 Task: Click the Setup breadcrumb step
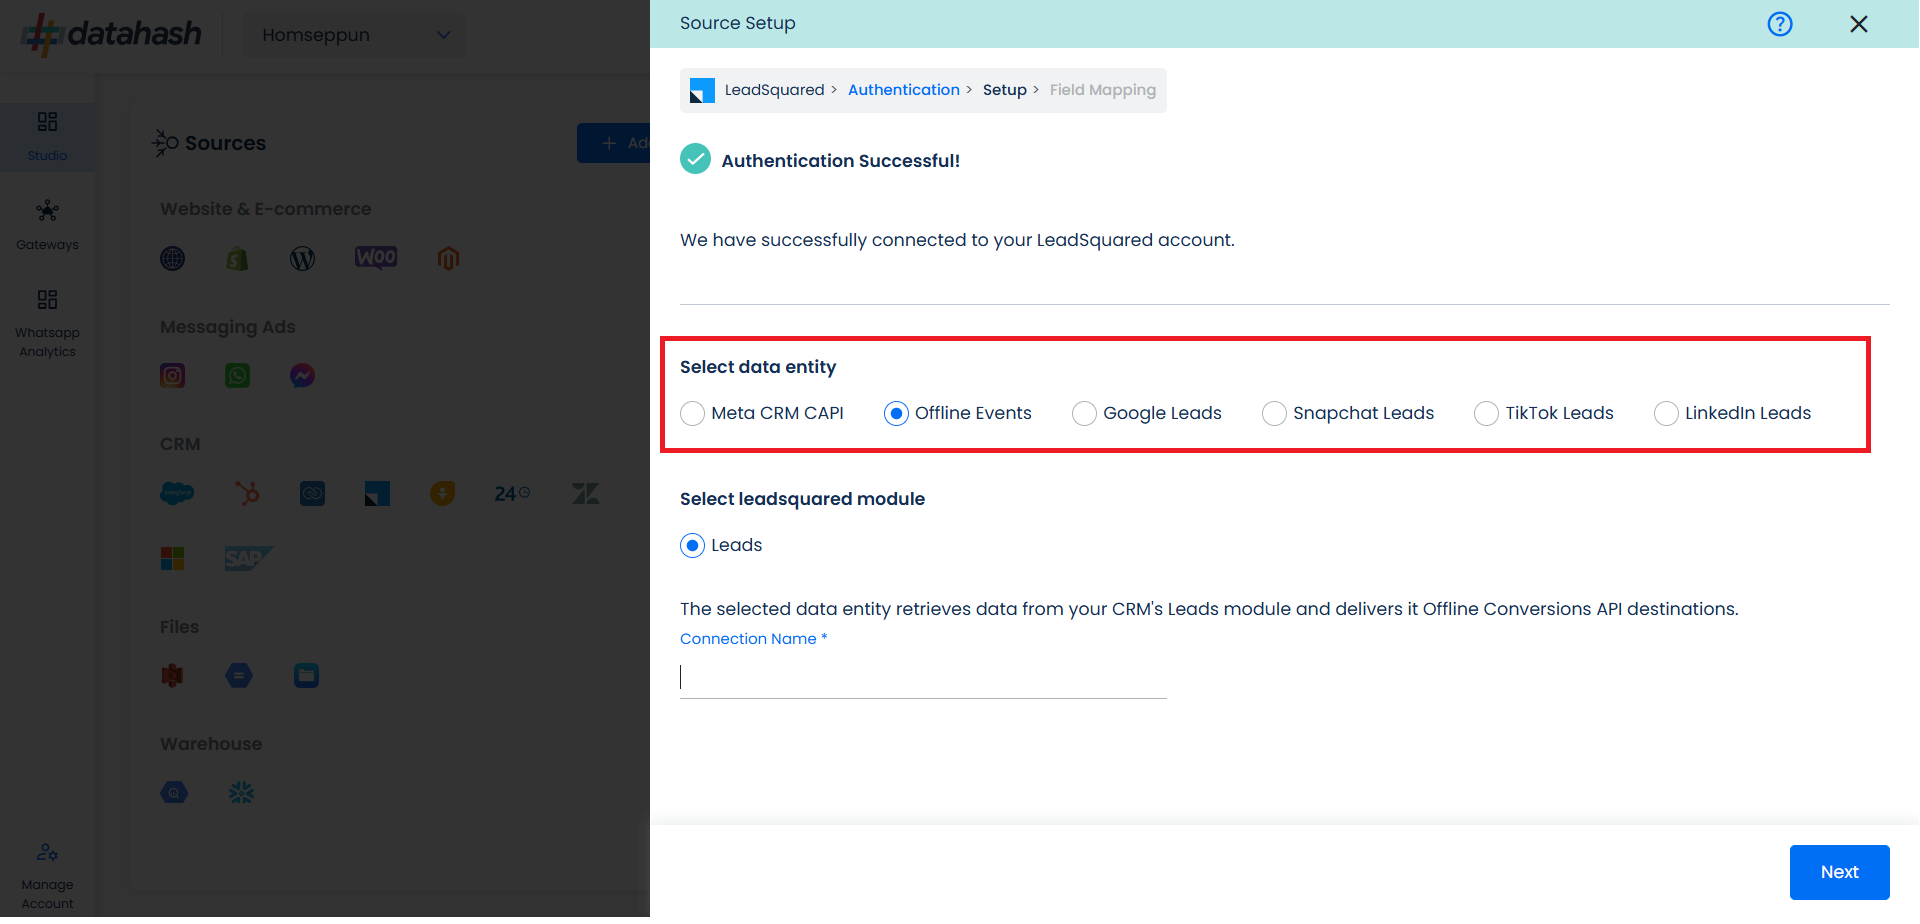(1005, 90)
